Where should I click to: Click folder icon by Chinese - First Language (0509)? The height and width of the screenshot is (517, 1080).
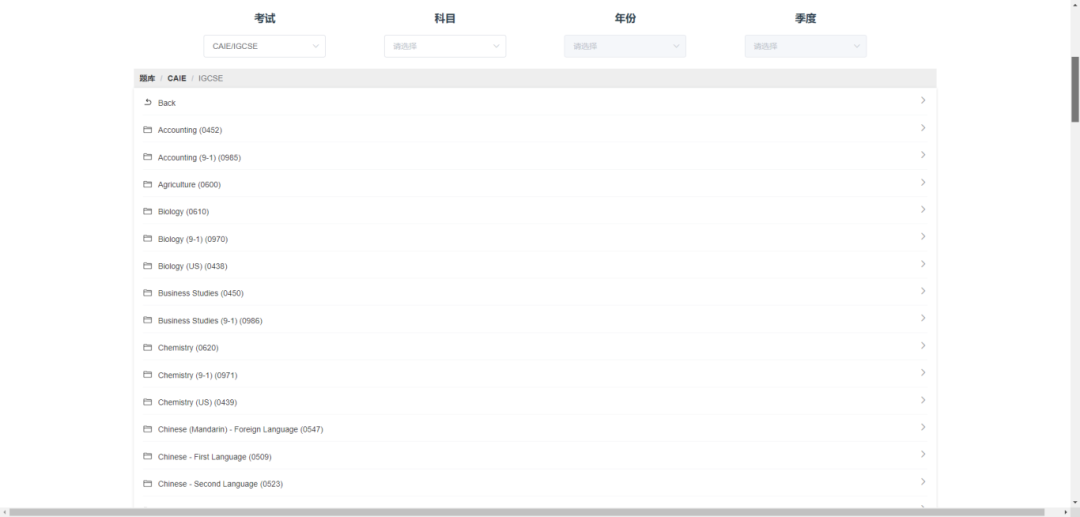pyautogui.click(x=147, y=456)
